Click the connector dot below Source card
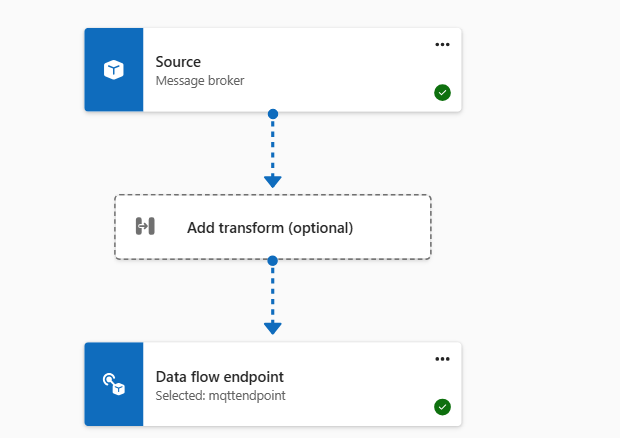The image size is (620, 438). pos(273,114)
